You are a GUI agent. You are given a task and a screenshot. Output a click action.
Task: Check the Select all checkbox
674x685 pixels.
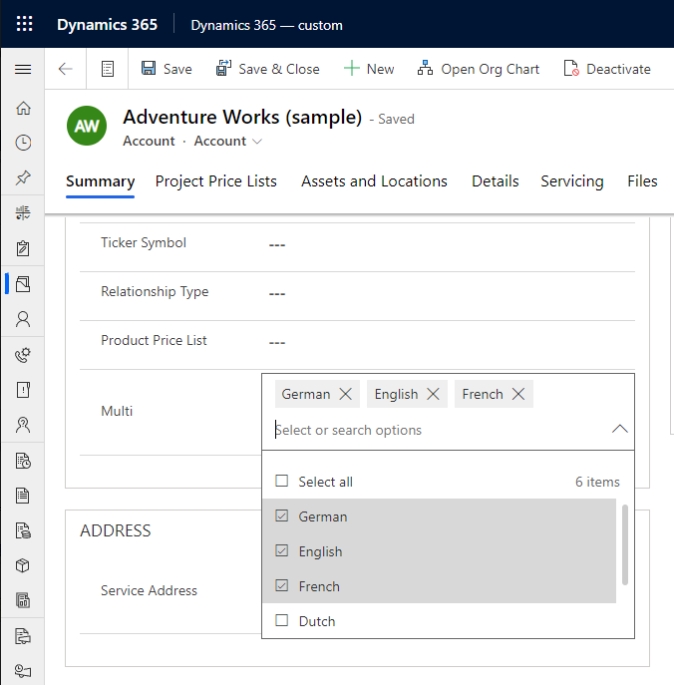click(x=282, y=481)
